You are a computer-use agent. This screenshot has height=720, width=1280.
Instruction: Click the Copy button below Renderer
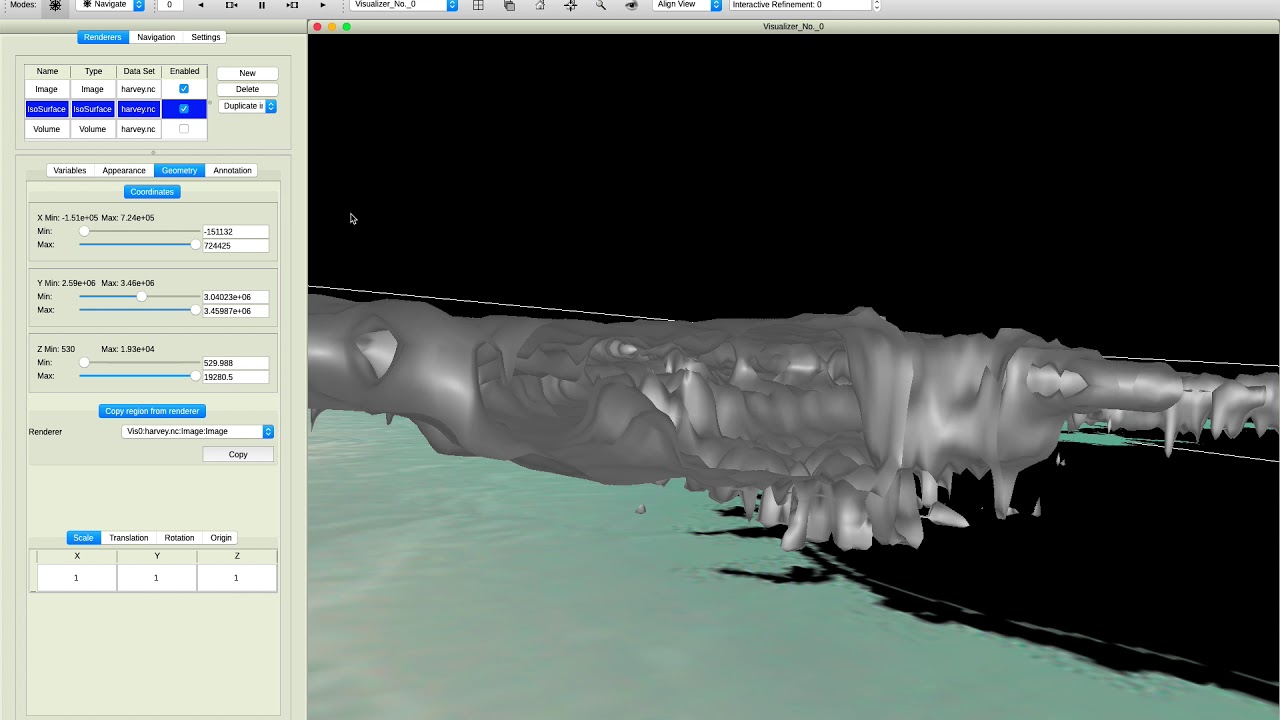tap(238, 455)
